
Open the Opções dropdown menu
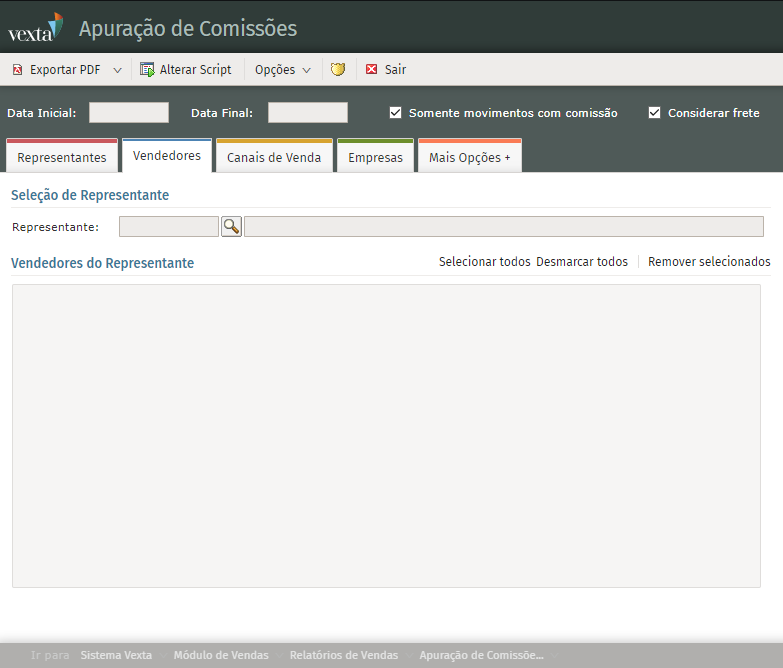pos(283,70)
